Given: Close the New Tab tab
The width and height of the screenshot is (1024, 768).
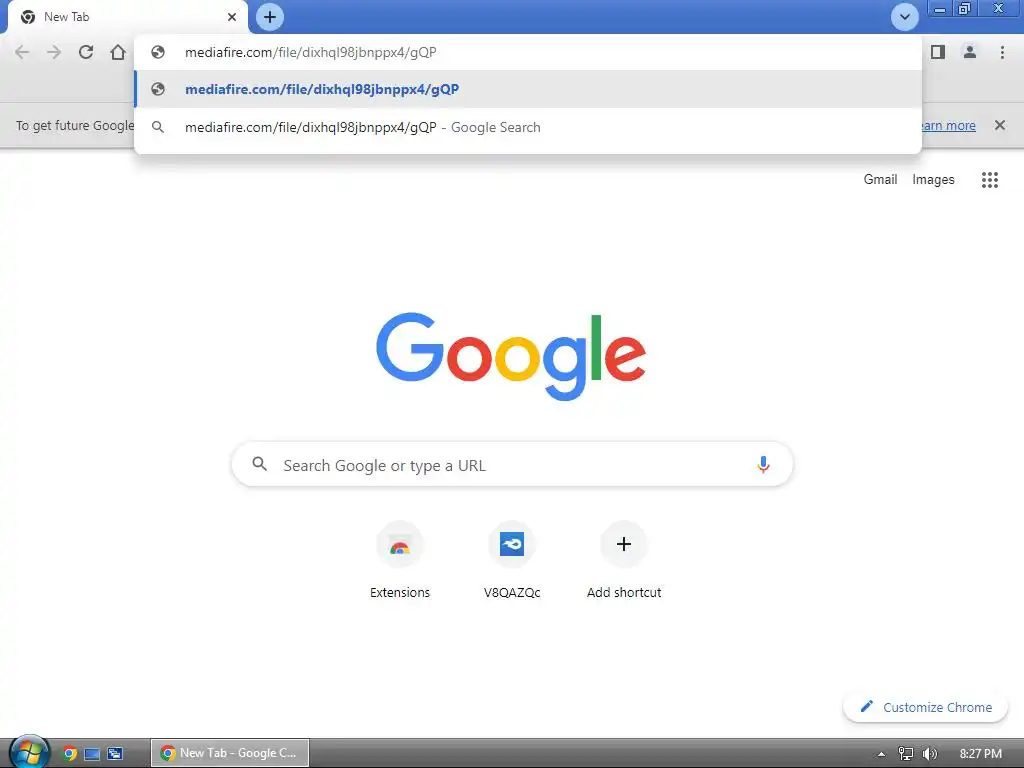Looking at the screenshot, I should point(232,17).
